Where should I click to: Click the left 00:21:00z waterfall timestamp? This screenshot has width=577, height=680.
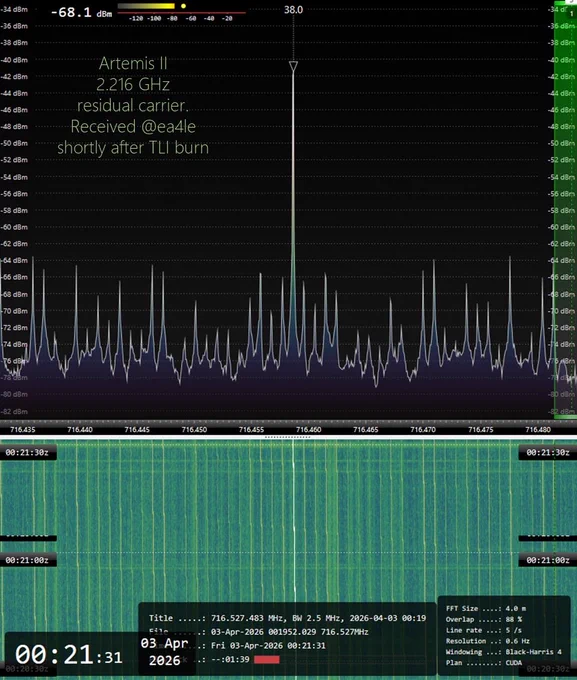click(27, 560)
